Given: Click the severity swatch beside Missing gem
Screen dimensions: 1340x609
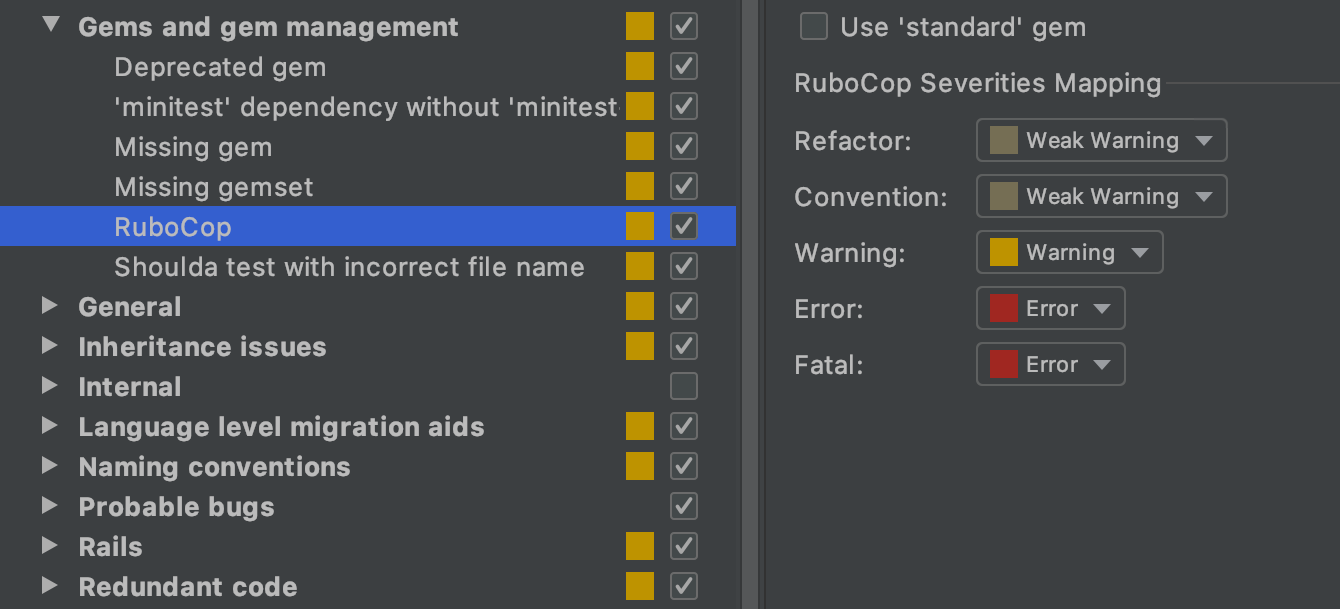Looking at the screenshot, I should [640, 146].
